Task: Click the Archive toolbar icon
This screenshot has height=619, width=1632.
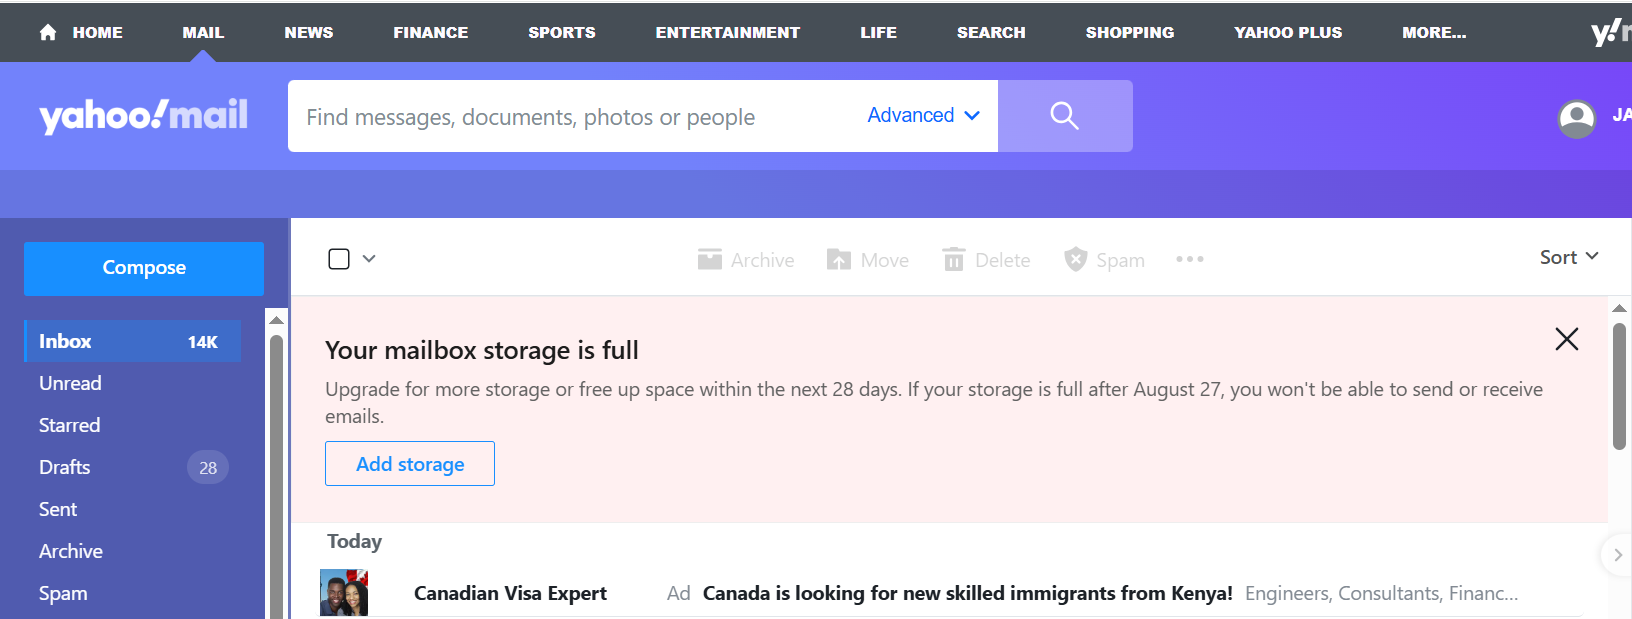Action: (x=710, y=260)
